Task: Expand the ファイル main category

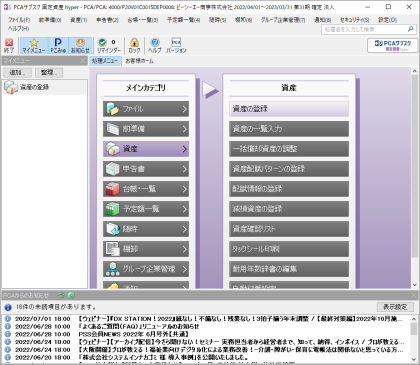Action: [146, 109]
